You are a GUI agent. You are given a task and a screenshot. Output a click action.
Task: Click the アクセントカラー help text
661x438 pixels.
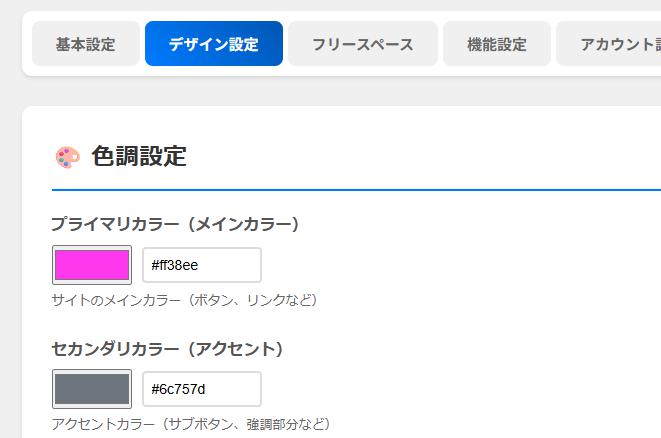tap(190, 424)
